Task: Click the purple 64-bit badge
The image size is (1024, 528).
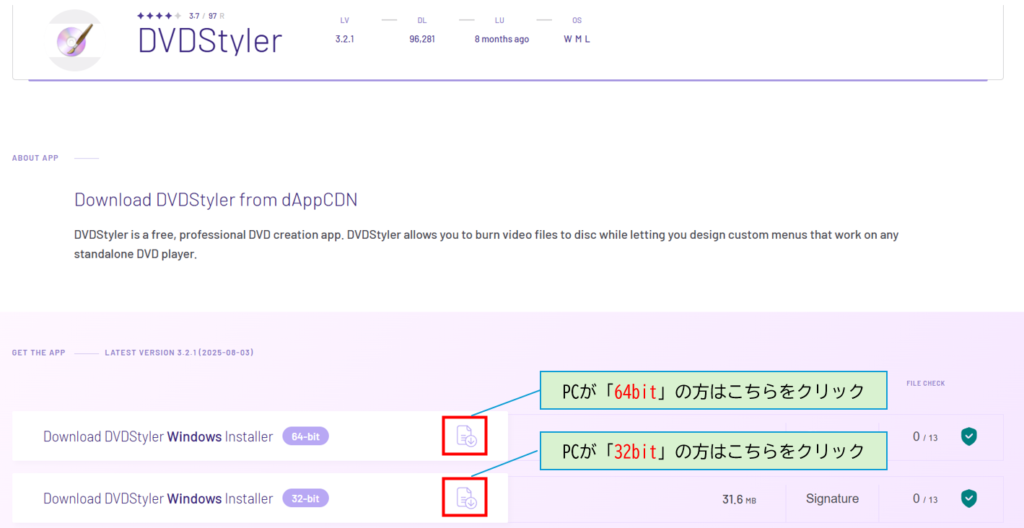Action: [306, 436]
